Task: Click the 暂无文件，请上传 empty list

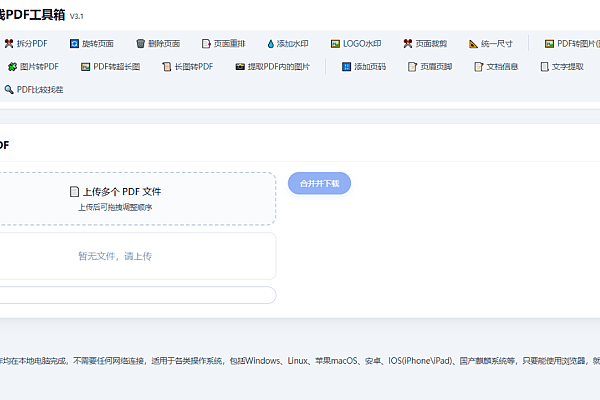Action: click(x=138, y=256)
